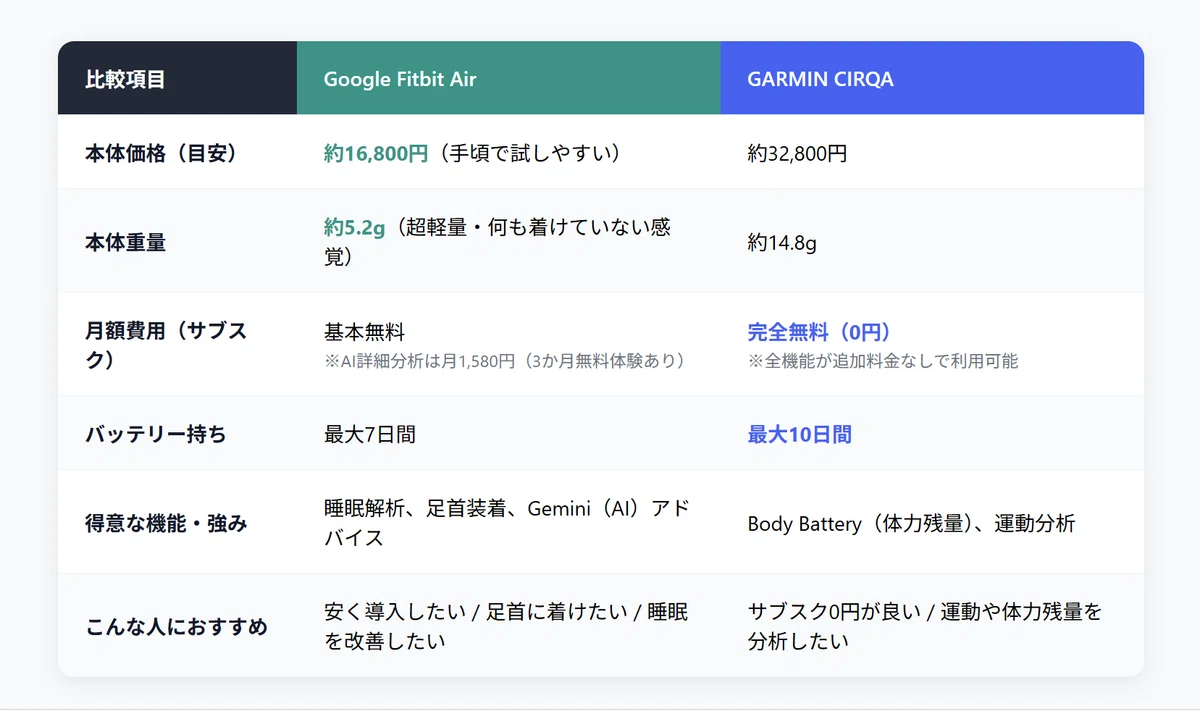Screen dimensions: 1200x711
Task: Click the 比較項目 header cell
Action: tap(177, 78)
